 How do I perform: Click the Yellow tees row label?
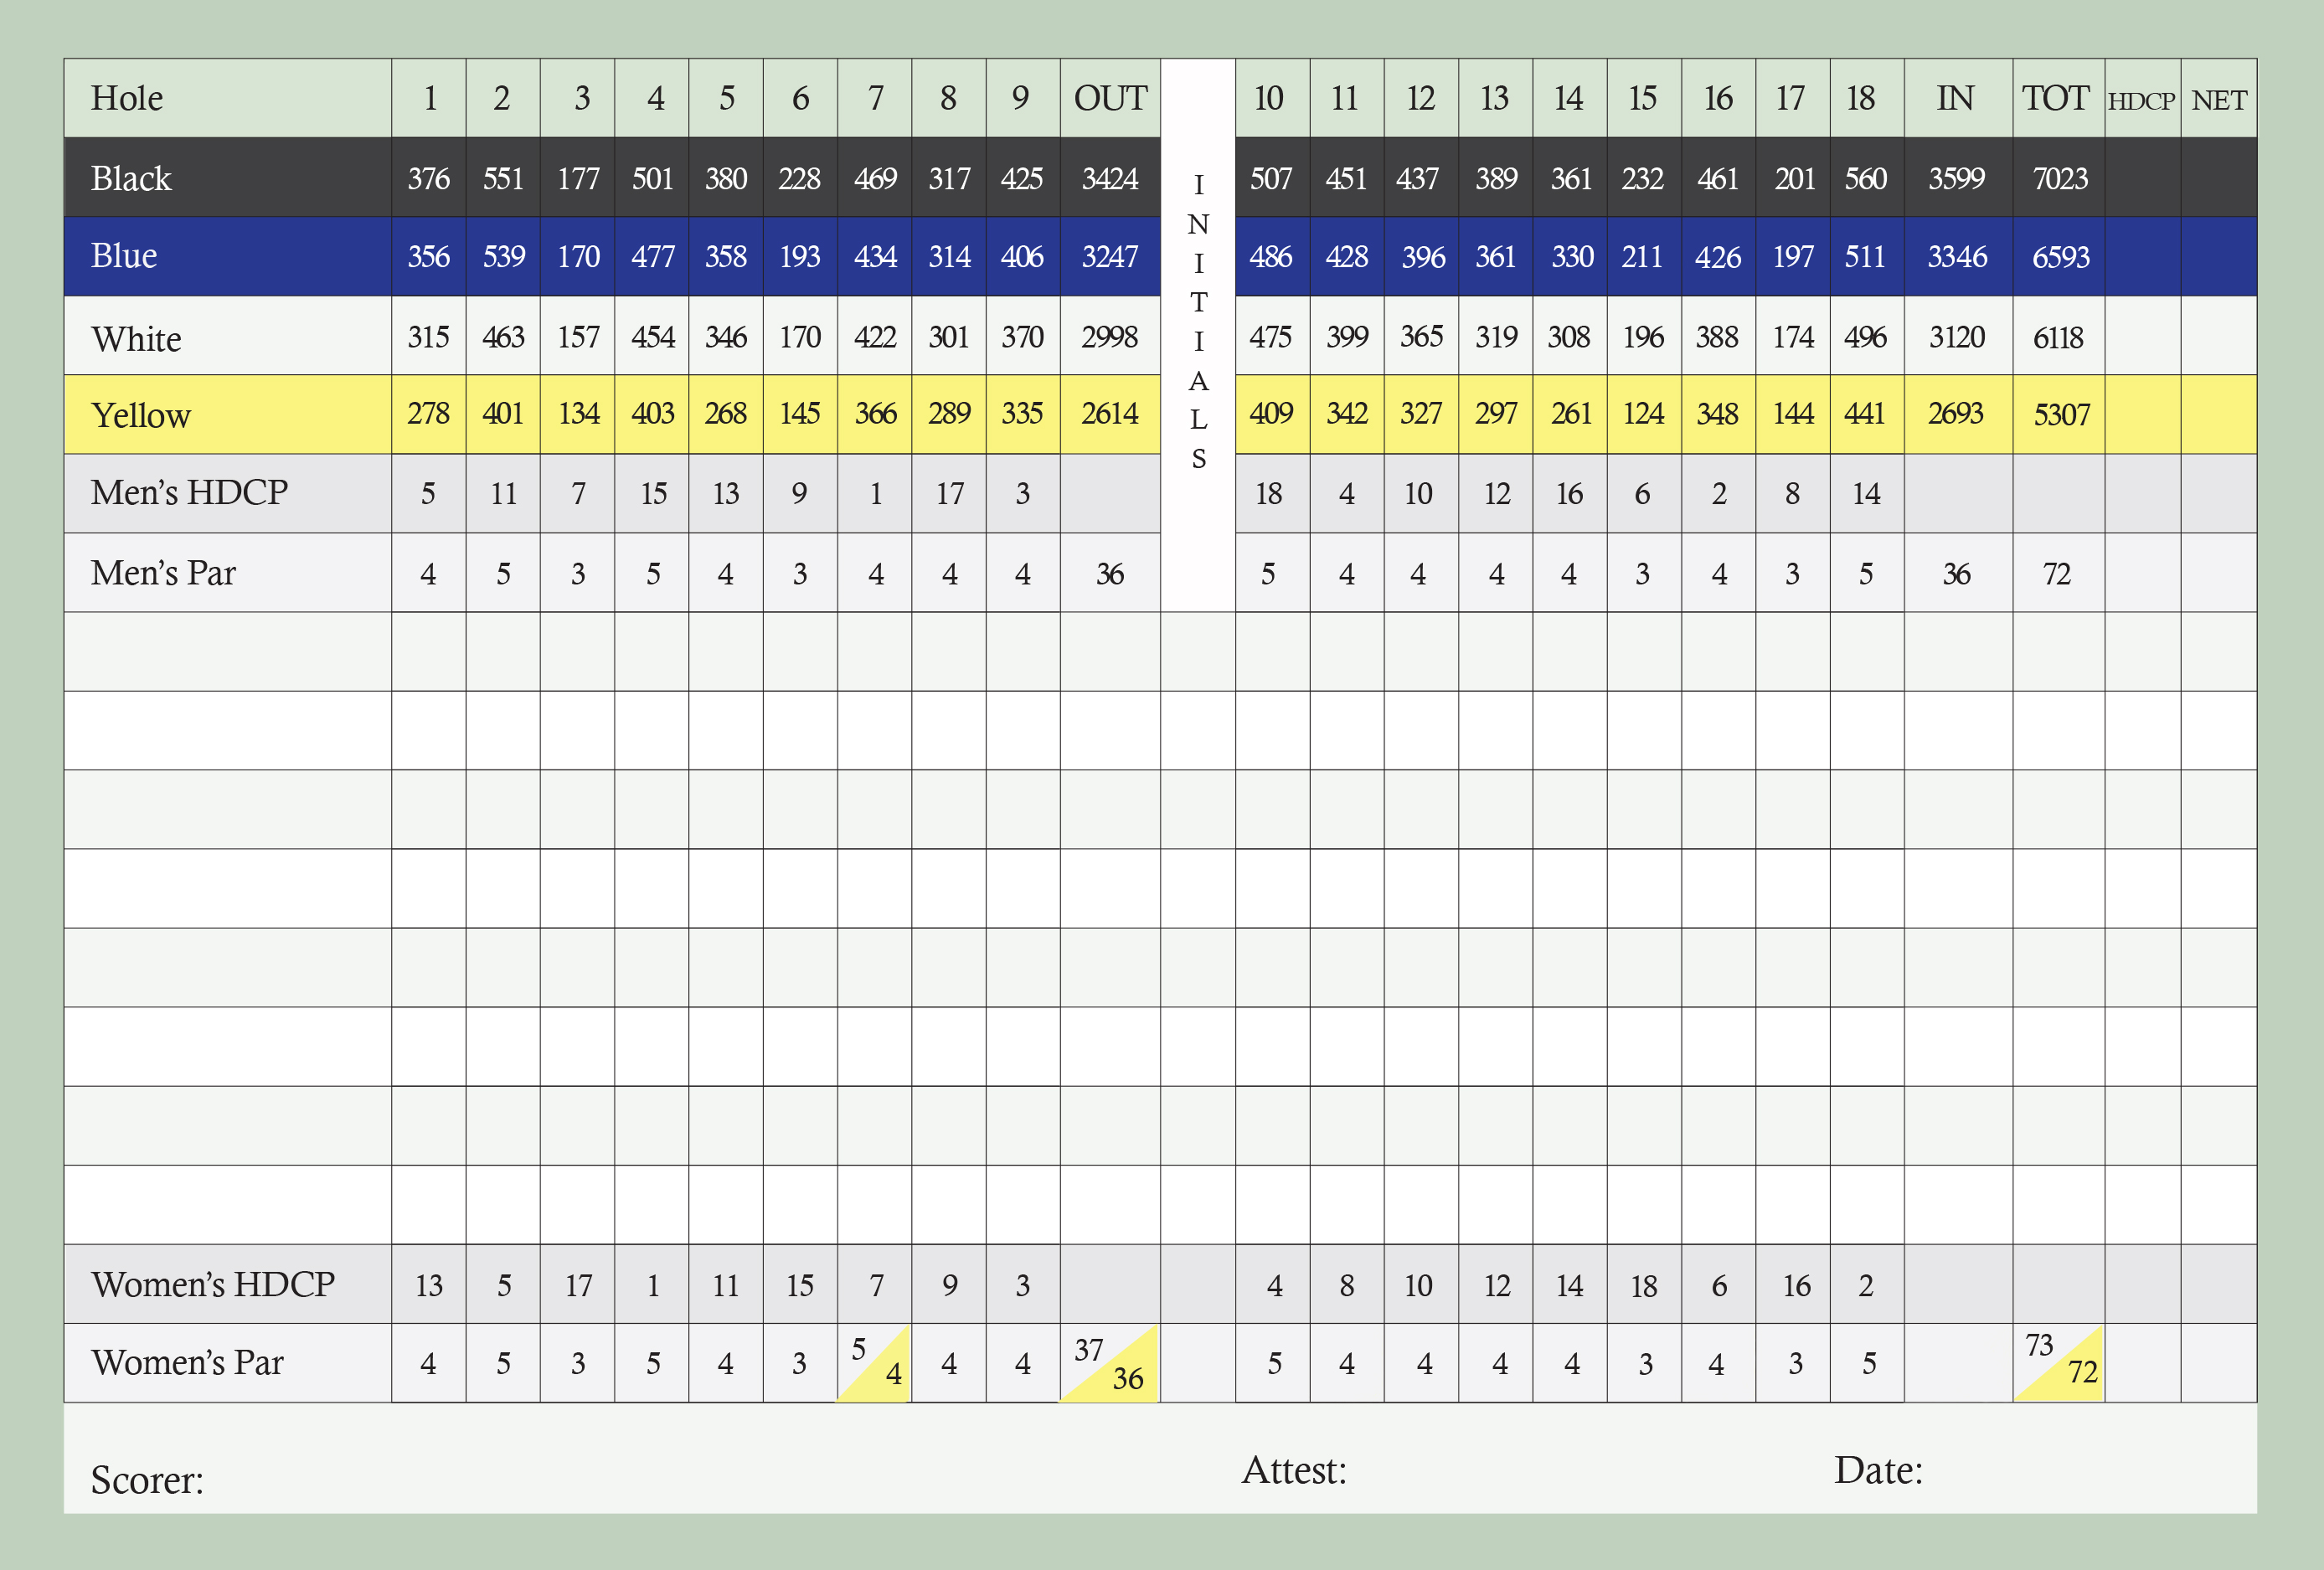pos(140,416)
